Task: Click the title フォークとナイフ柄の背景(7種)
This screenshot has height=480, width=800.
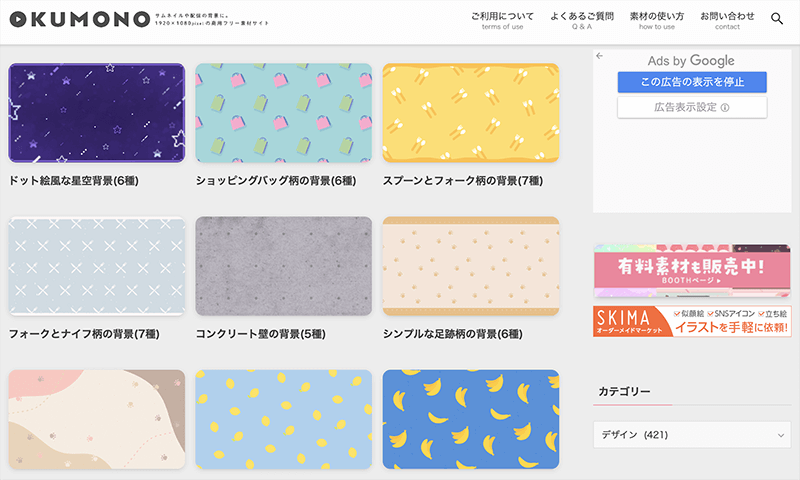Action: pyautogui.click(x=84, y=334)
